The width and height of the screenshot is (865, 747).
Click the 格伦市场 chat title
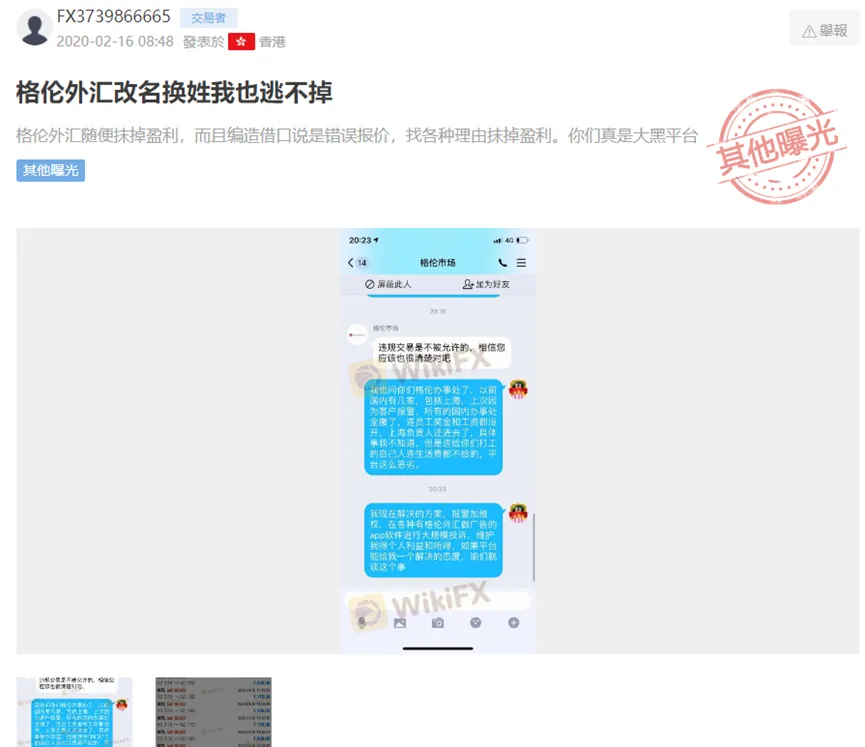click(437, 263)
